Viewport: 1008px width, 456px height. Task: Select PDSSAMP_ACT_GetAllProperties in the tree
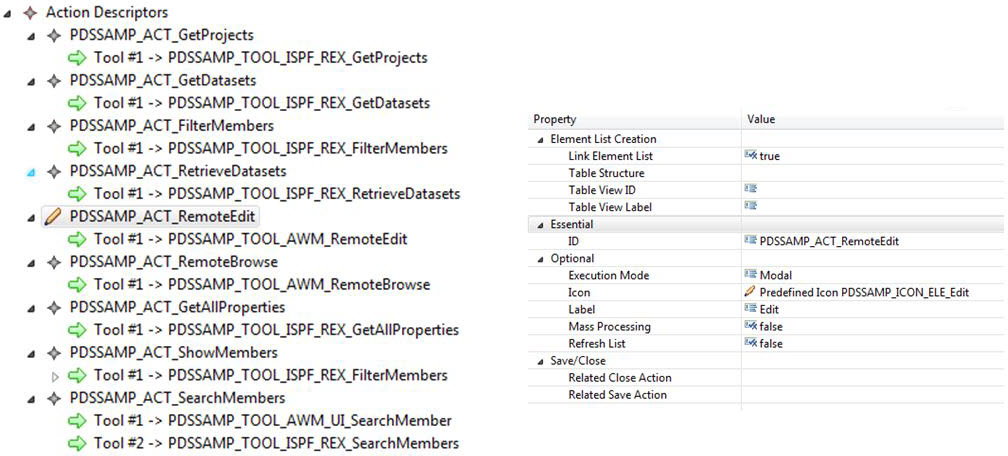(x=177, y=307)
